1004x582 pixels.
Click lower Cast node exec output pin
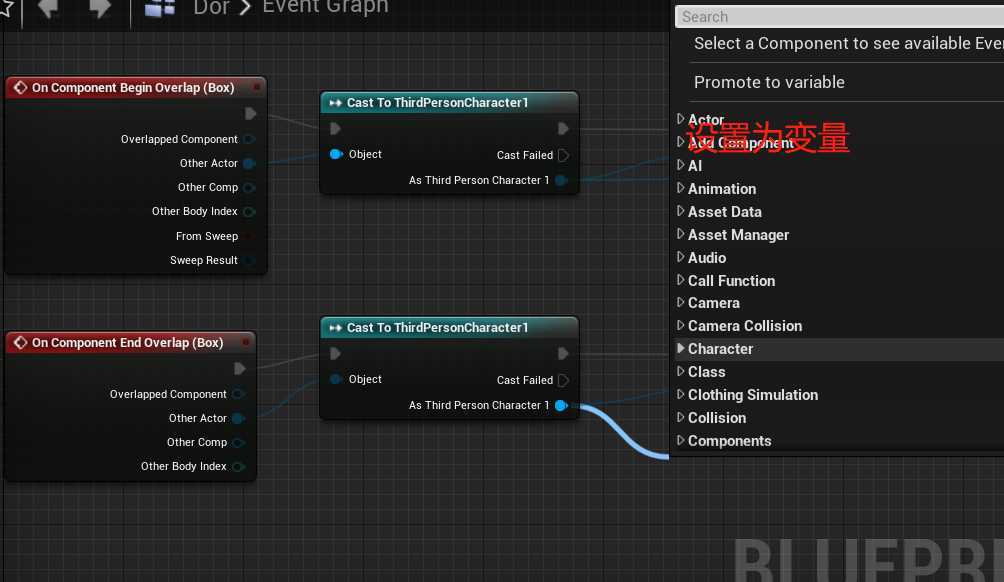563,353
